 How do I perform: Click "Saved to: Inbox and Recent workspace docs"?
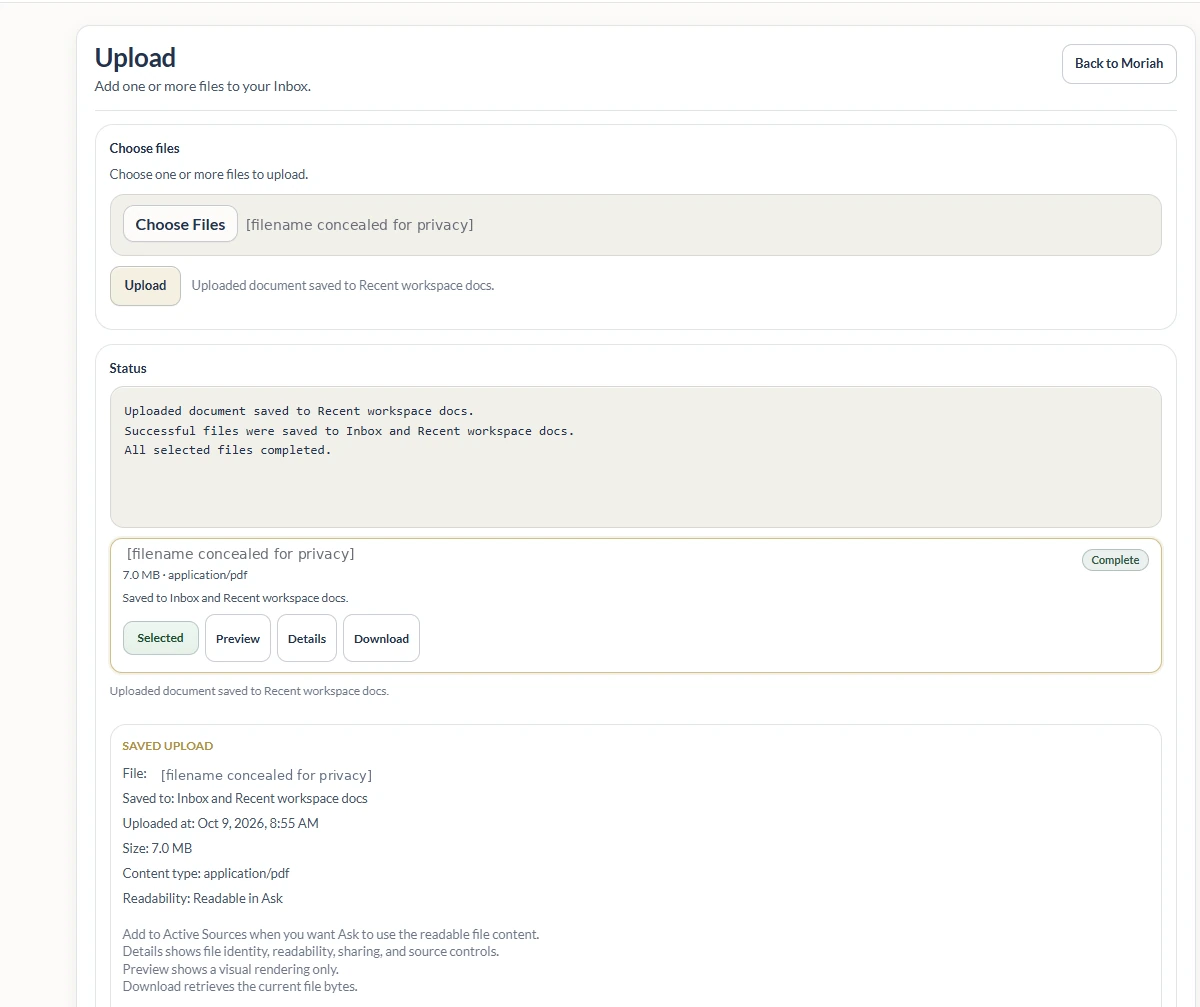coord(245,799)
